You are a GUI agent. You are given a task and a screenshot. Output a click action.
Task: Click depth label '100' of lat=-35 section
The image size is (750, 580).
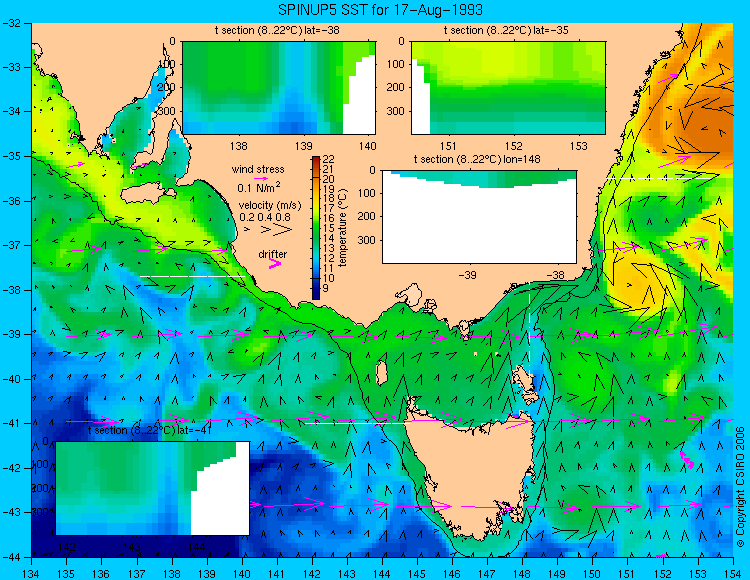397,64
